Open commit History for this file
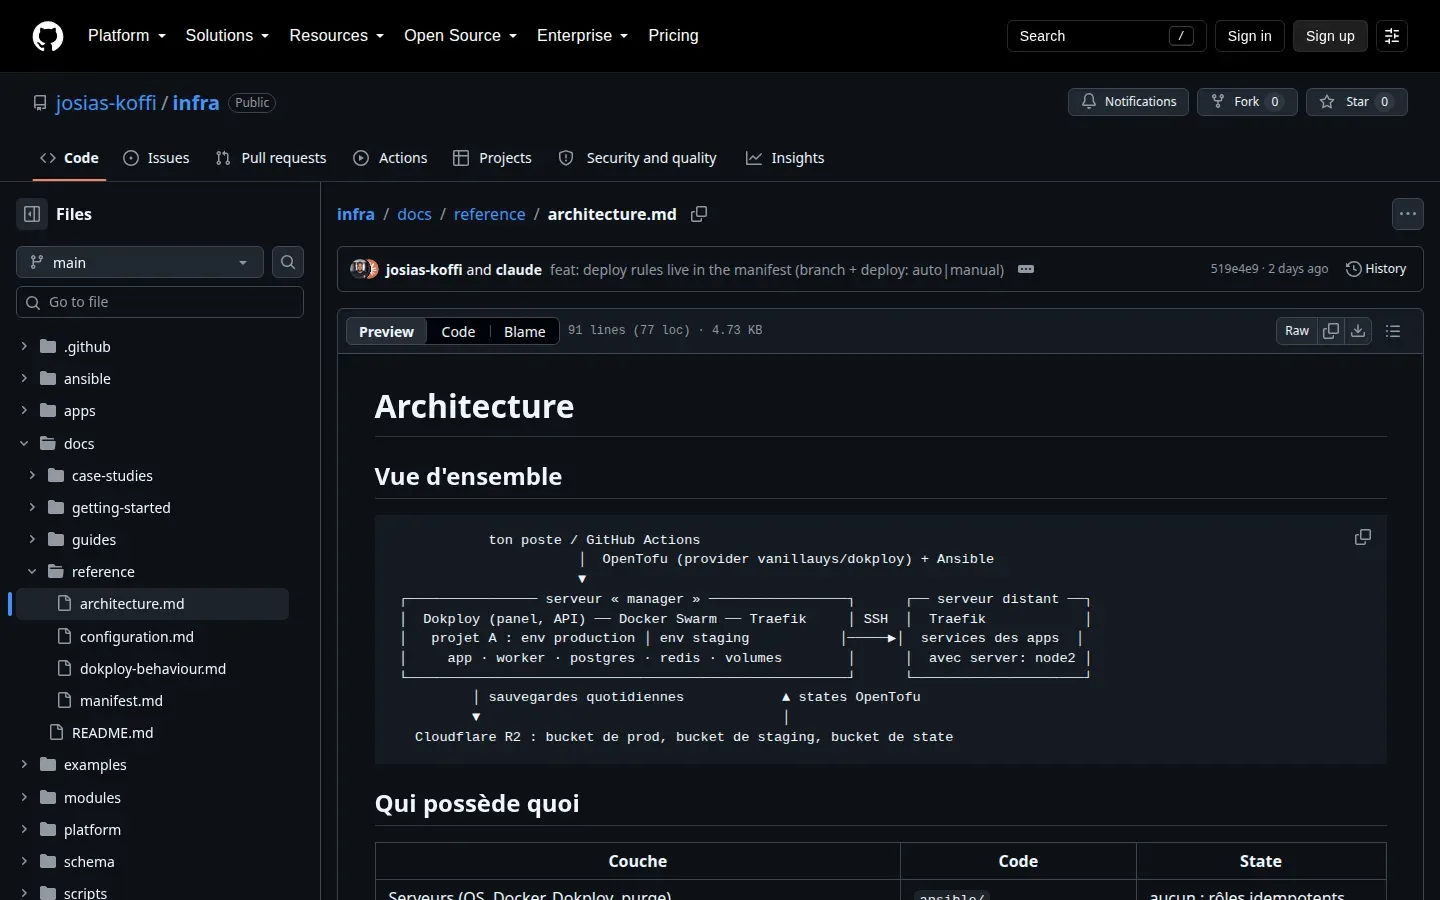 coord(1376,269)
